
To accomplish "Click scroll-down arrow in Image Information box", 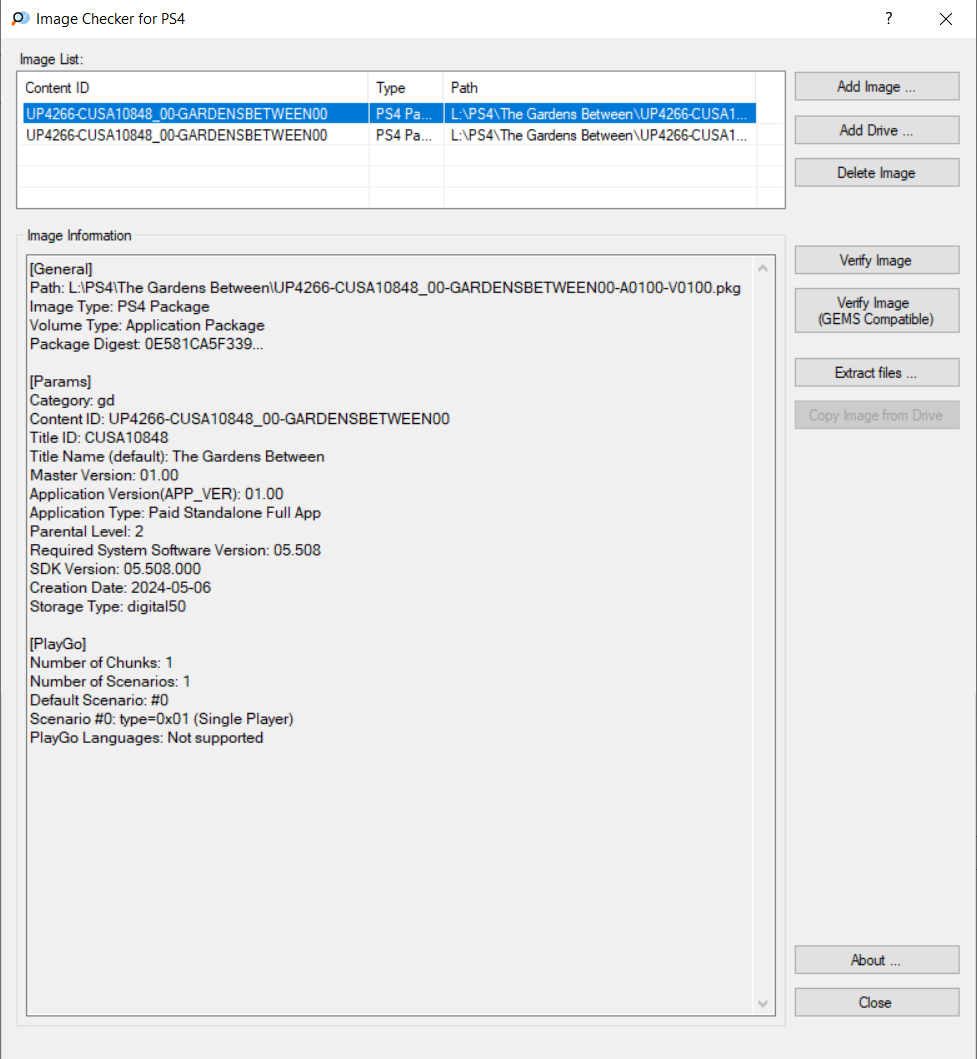I will pyautogui.click(x=763, y=1004).
